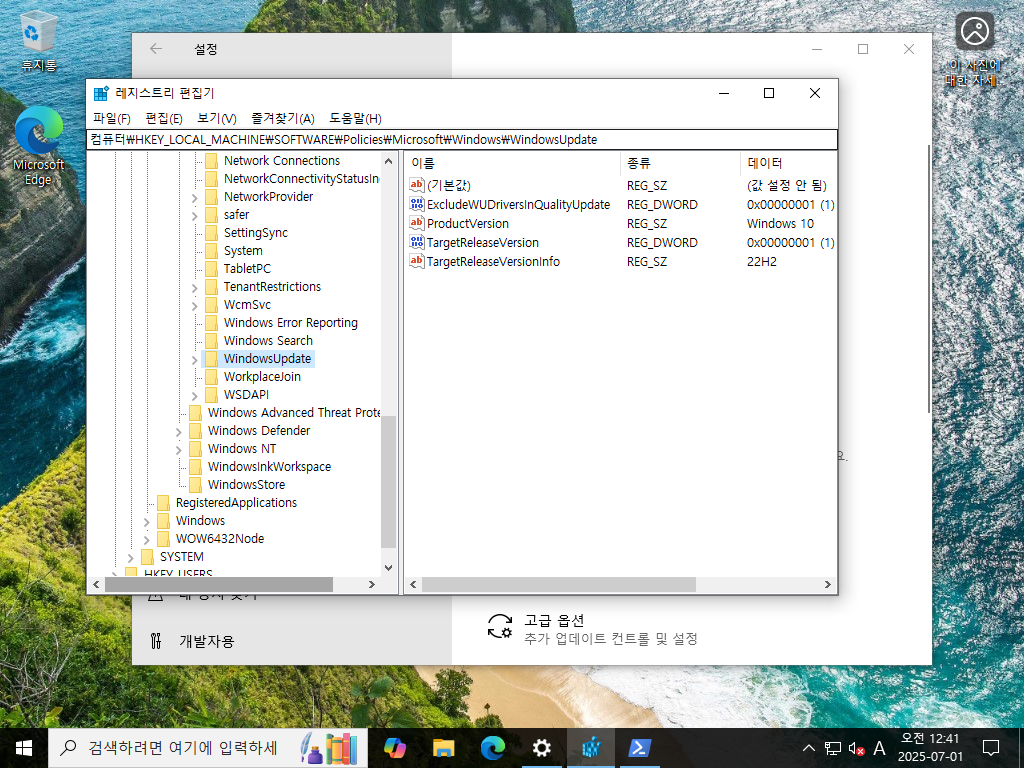
Task: Open Copilot from the taskbar
Action: coord(394,748)
